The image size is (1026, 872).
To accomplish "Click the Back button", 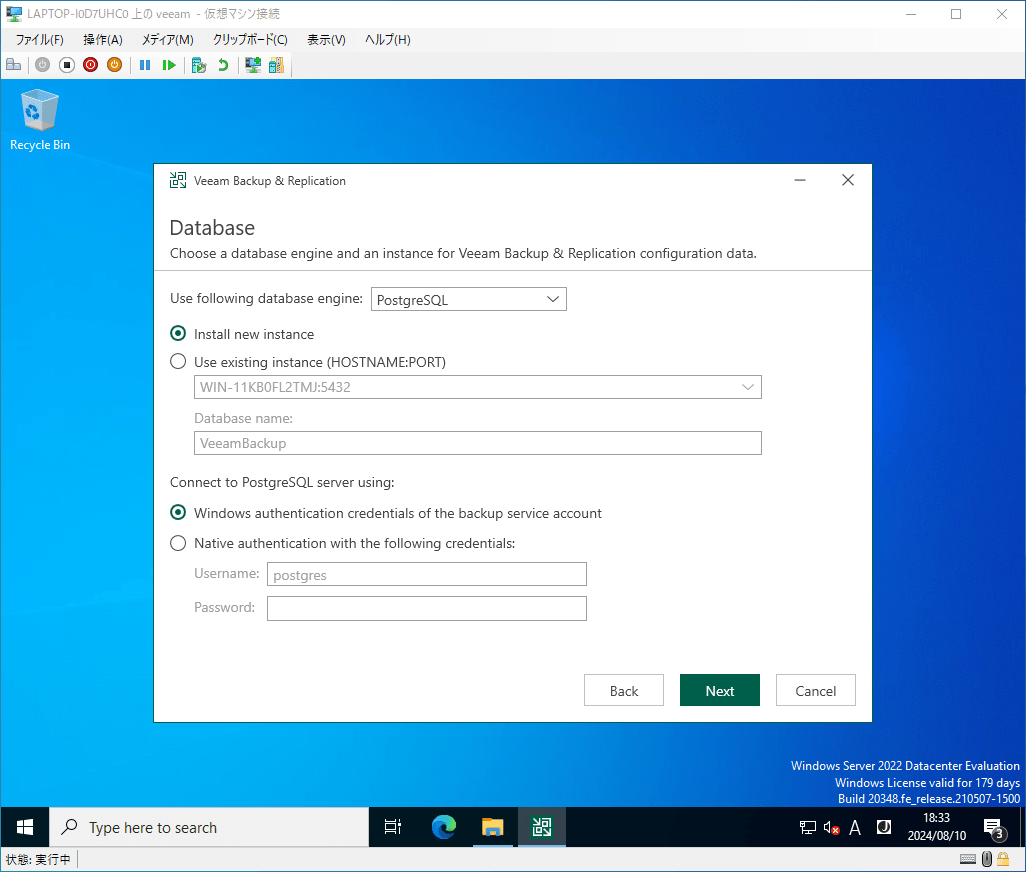I will pos(624,690).
